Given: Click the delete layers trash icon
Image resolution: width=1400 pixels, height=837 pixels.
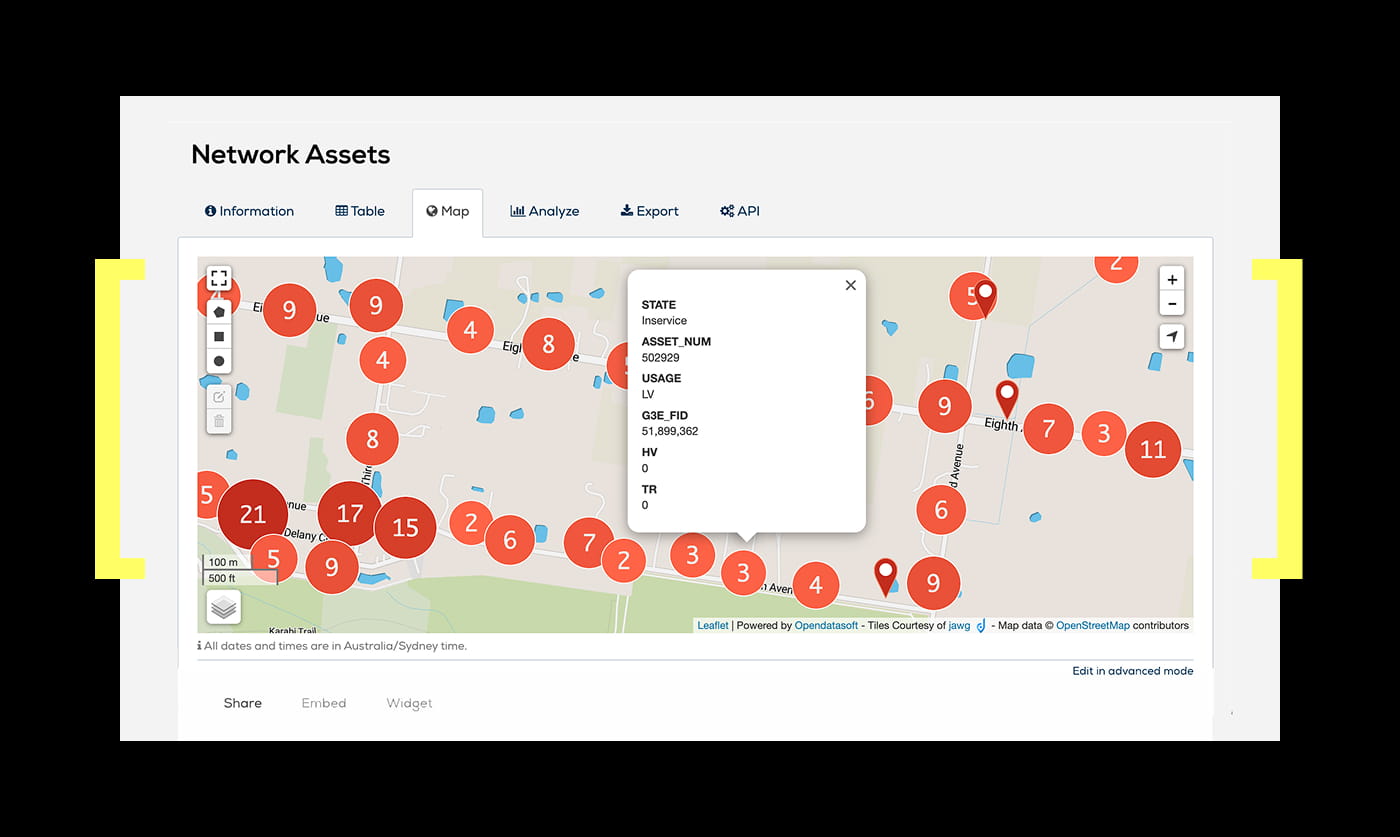Looking at the screenshot, I should [x=219, y=421].
